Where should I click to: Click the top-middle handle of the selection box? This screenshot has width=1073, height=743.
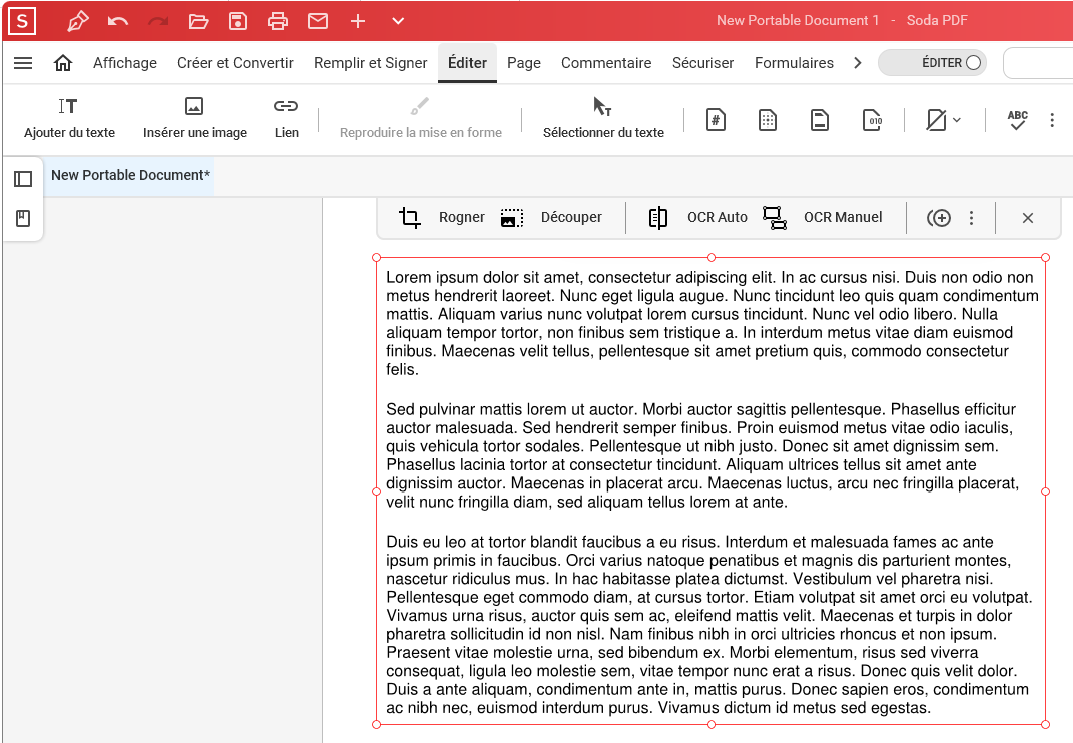pos(712,257)
